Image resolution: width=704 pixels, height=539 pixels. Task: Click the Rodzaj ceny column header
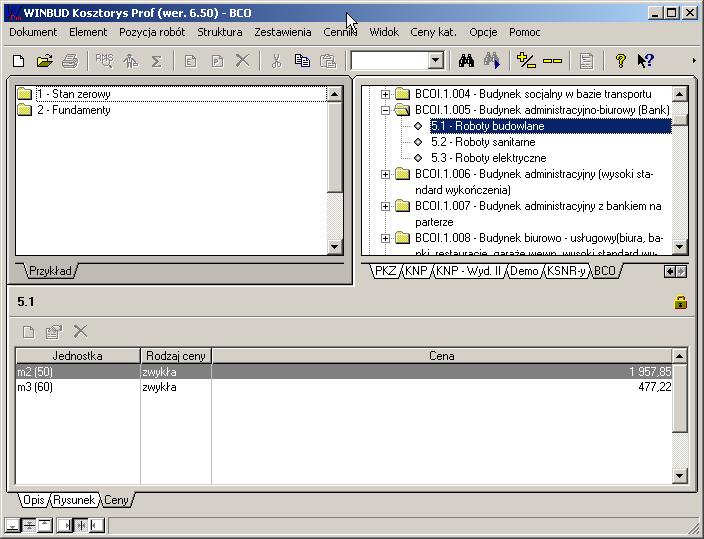(176, 356)
